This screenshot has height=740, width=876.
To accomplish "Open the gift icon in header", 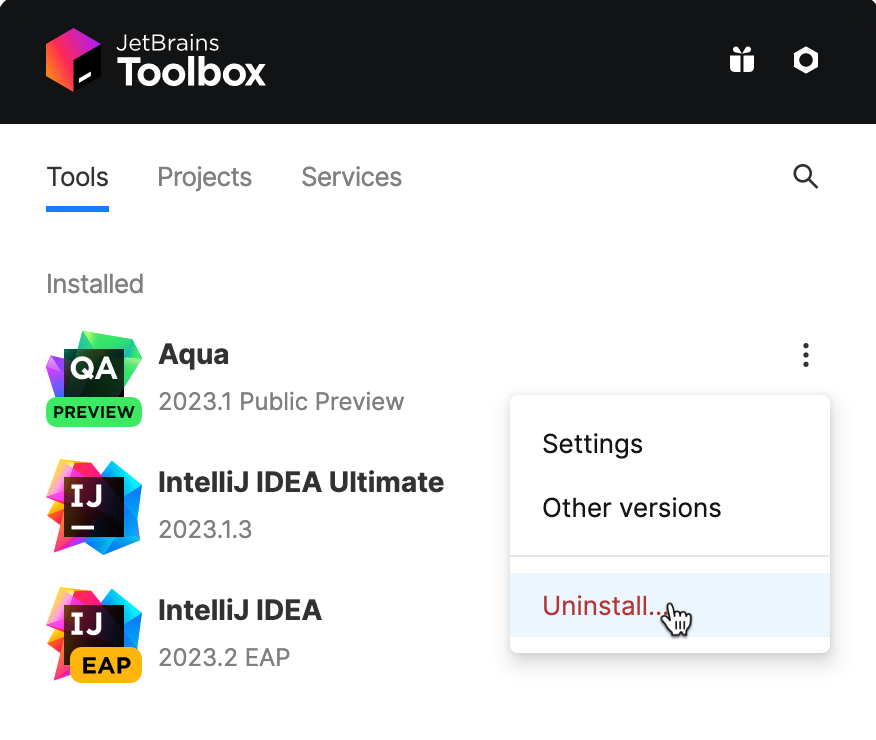I will pyautogui.click(x=741, y=61).
